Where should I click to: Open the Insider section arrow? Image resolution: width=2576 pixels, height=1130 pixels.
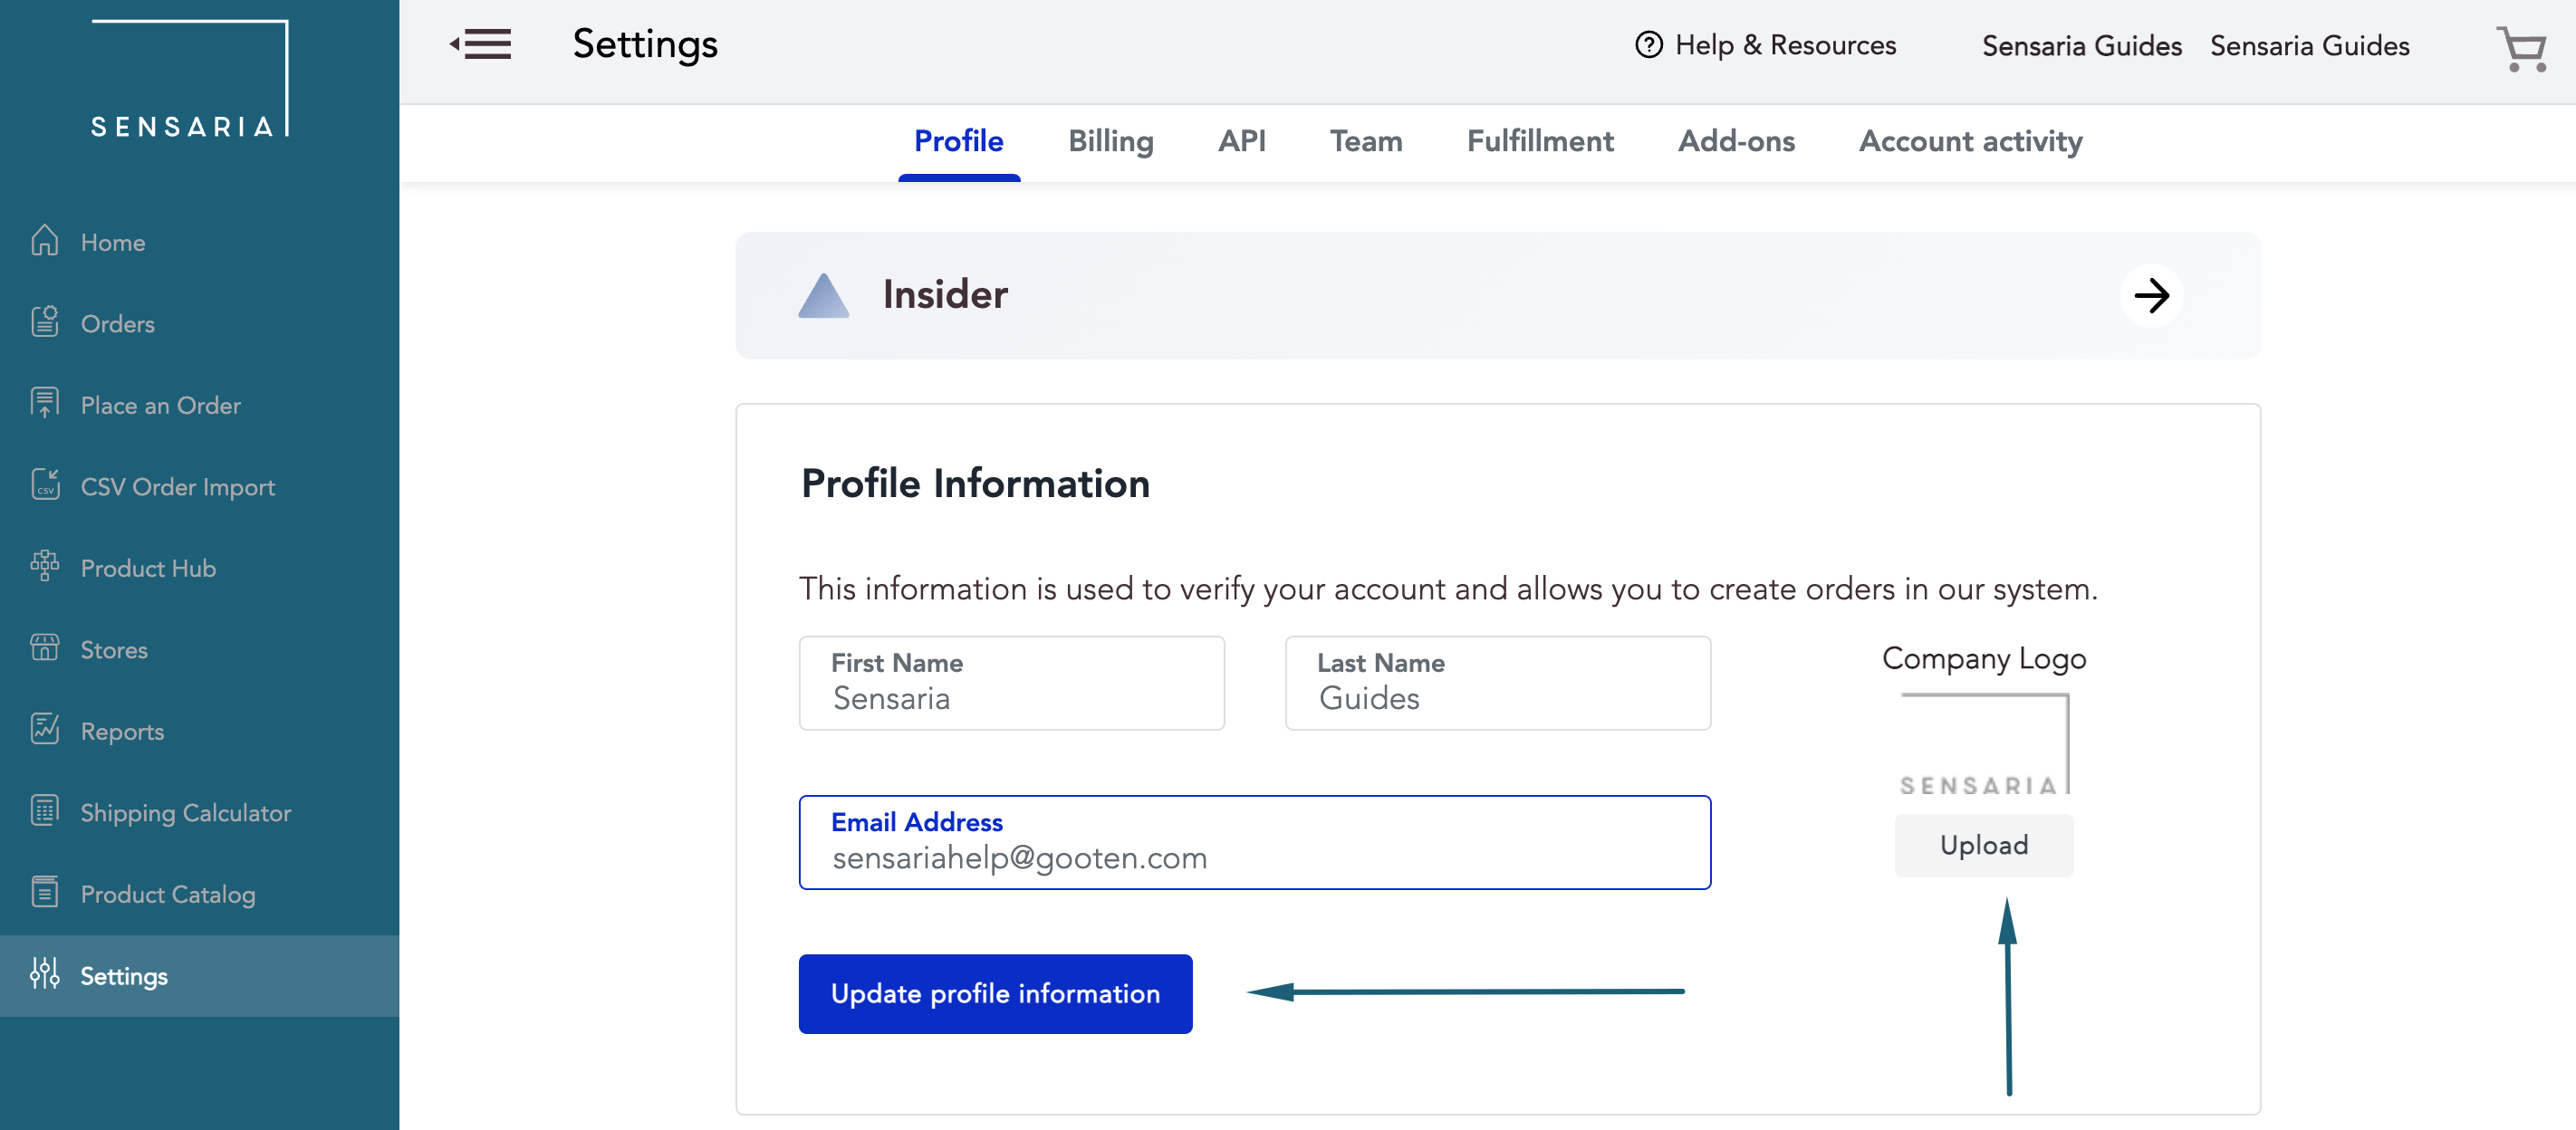coord(2152,296)
